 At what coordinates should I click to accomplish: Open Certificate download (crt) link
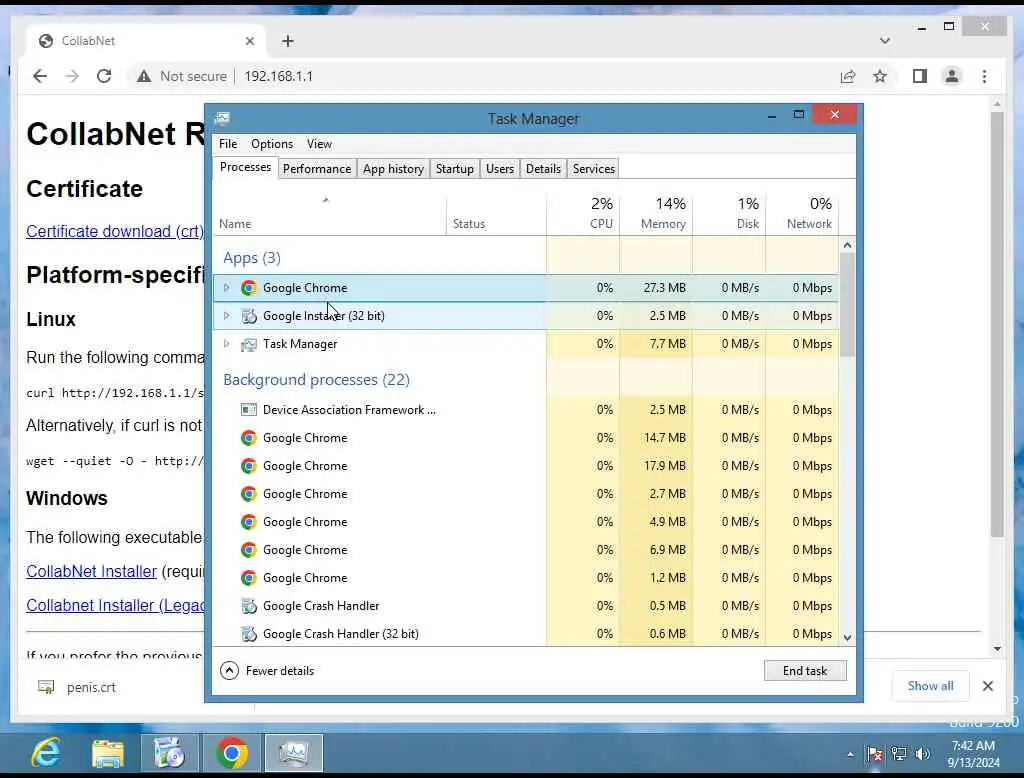click(x=115, y=231)
